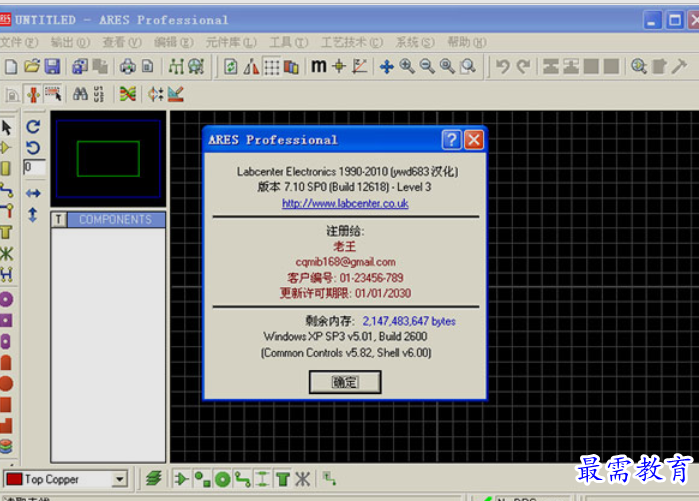Click the horizontal mirror flip icon
Image resolution: width=699 pixels, height=501 pixels.
33,193
